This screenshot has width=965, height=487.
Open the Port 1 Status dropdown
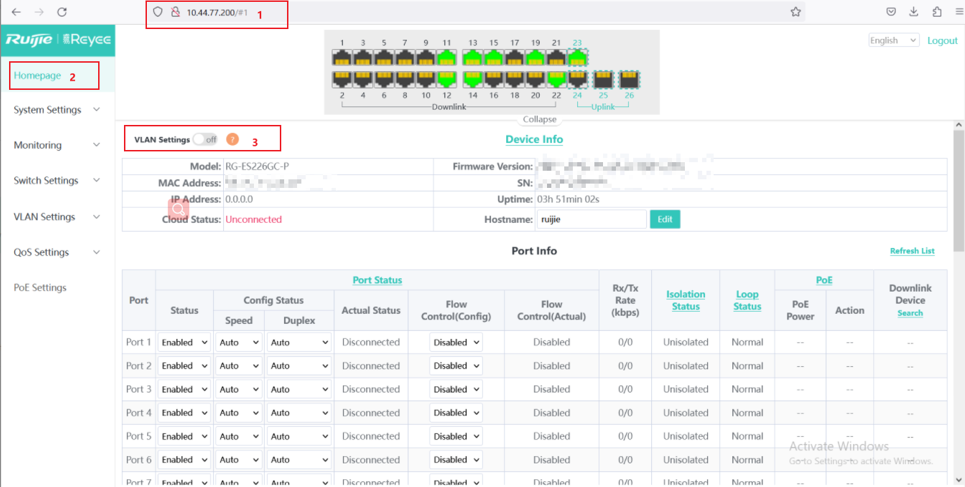pos(184,342)
